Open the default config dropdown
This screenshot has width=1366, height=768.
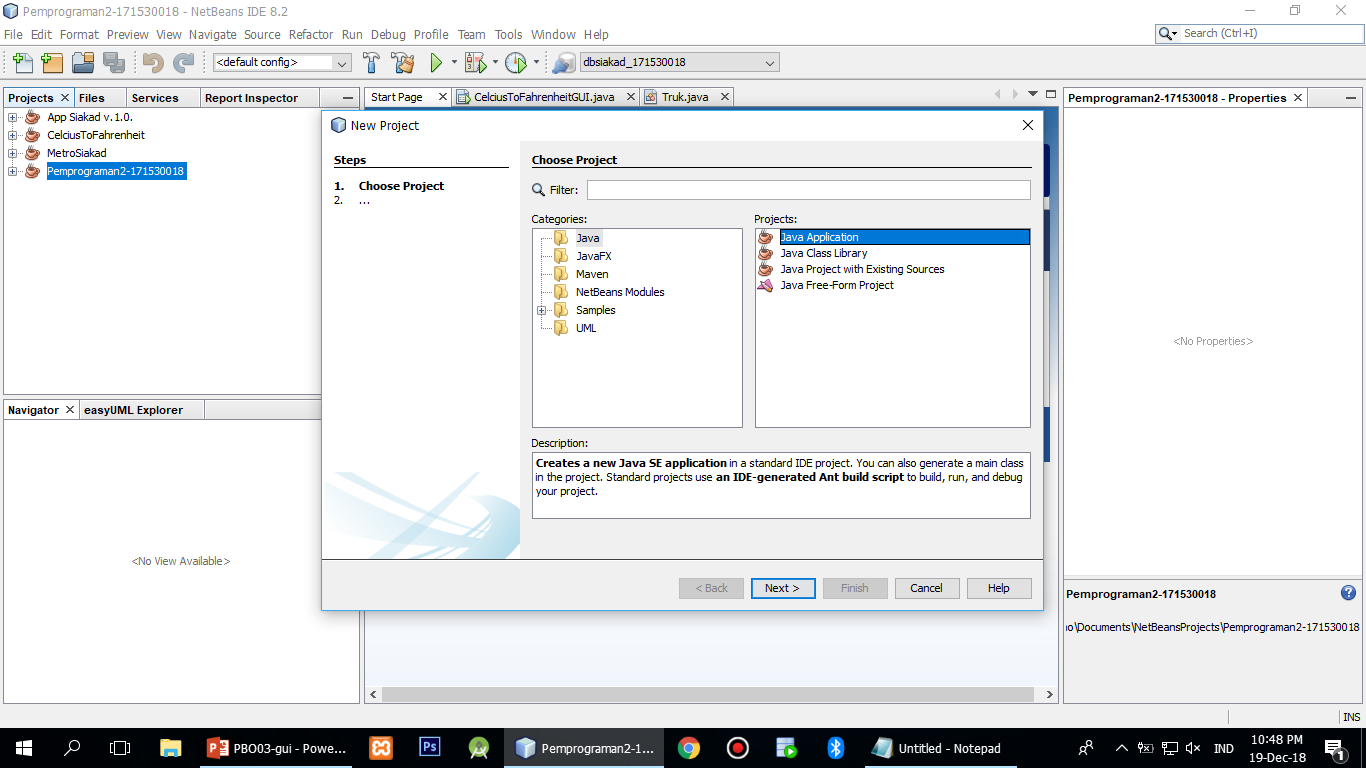coord(282,62)
